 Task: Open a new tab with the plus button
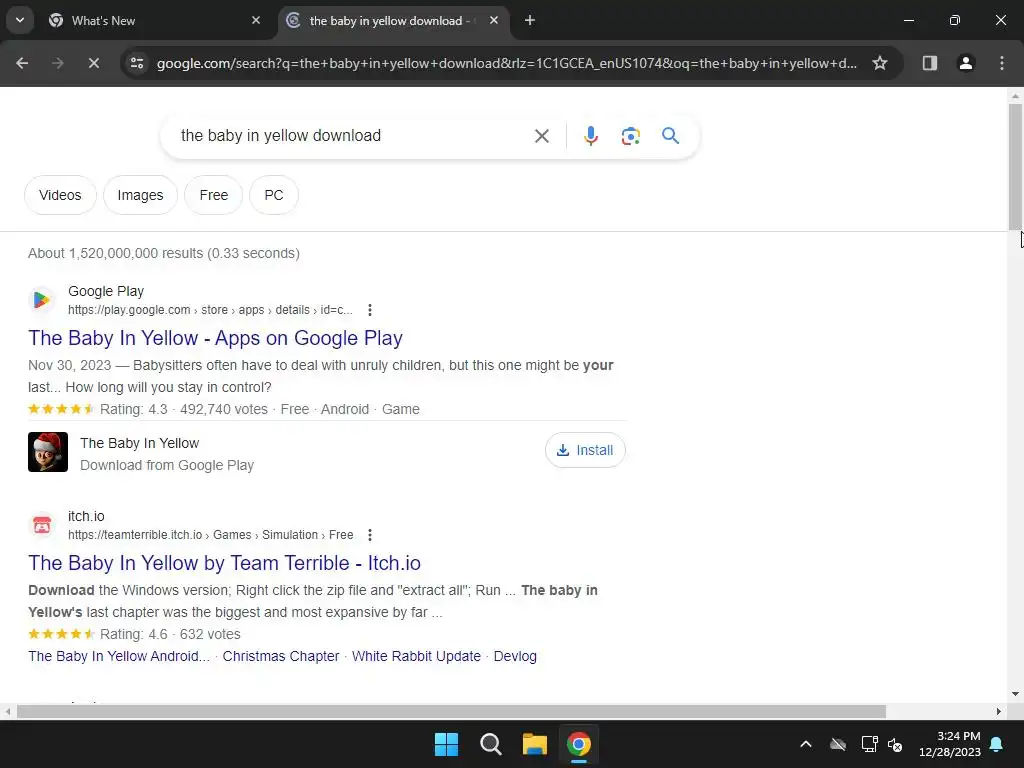[x=530, y=20]
